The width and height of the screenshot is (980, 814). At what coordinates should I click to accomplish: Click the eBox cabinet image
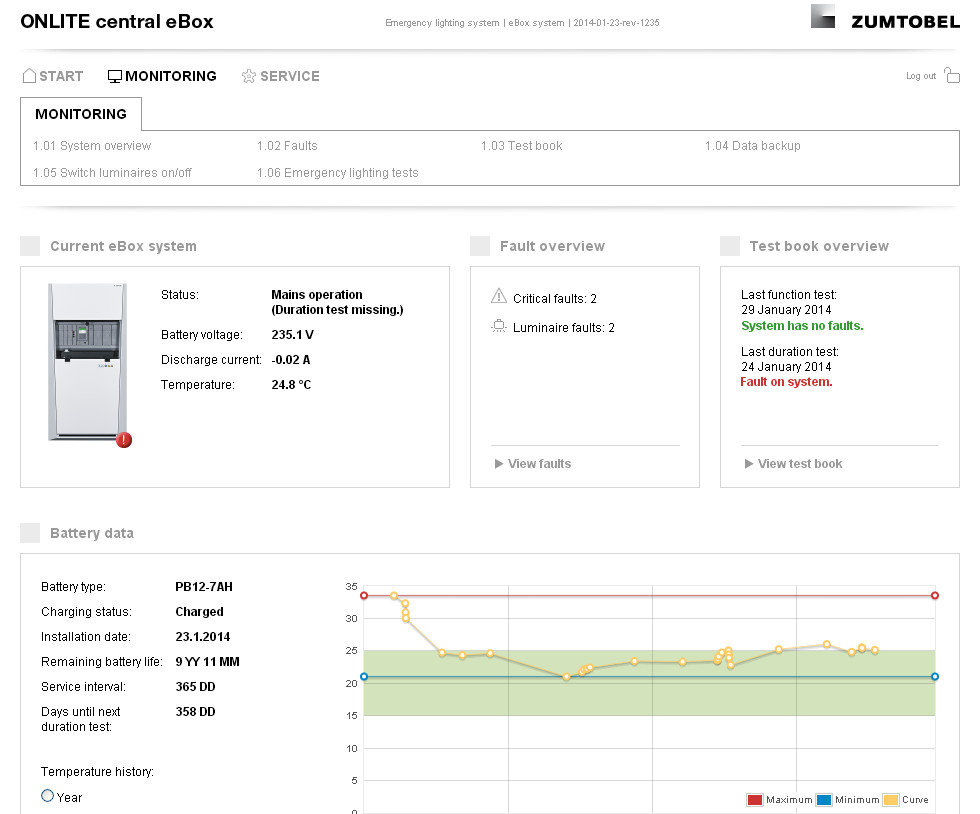point(88,361)
